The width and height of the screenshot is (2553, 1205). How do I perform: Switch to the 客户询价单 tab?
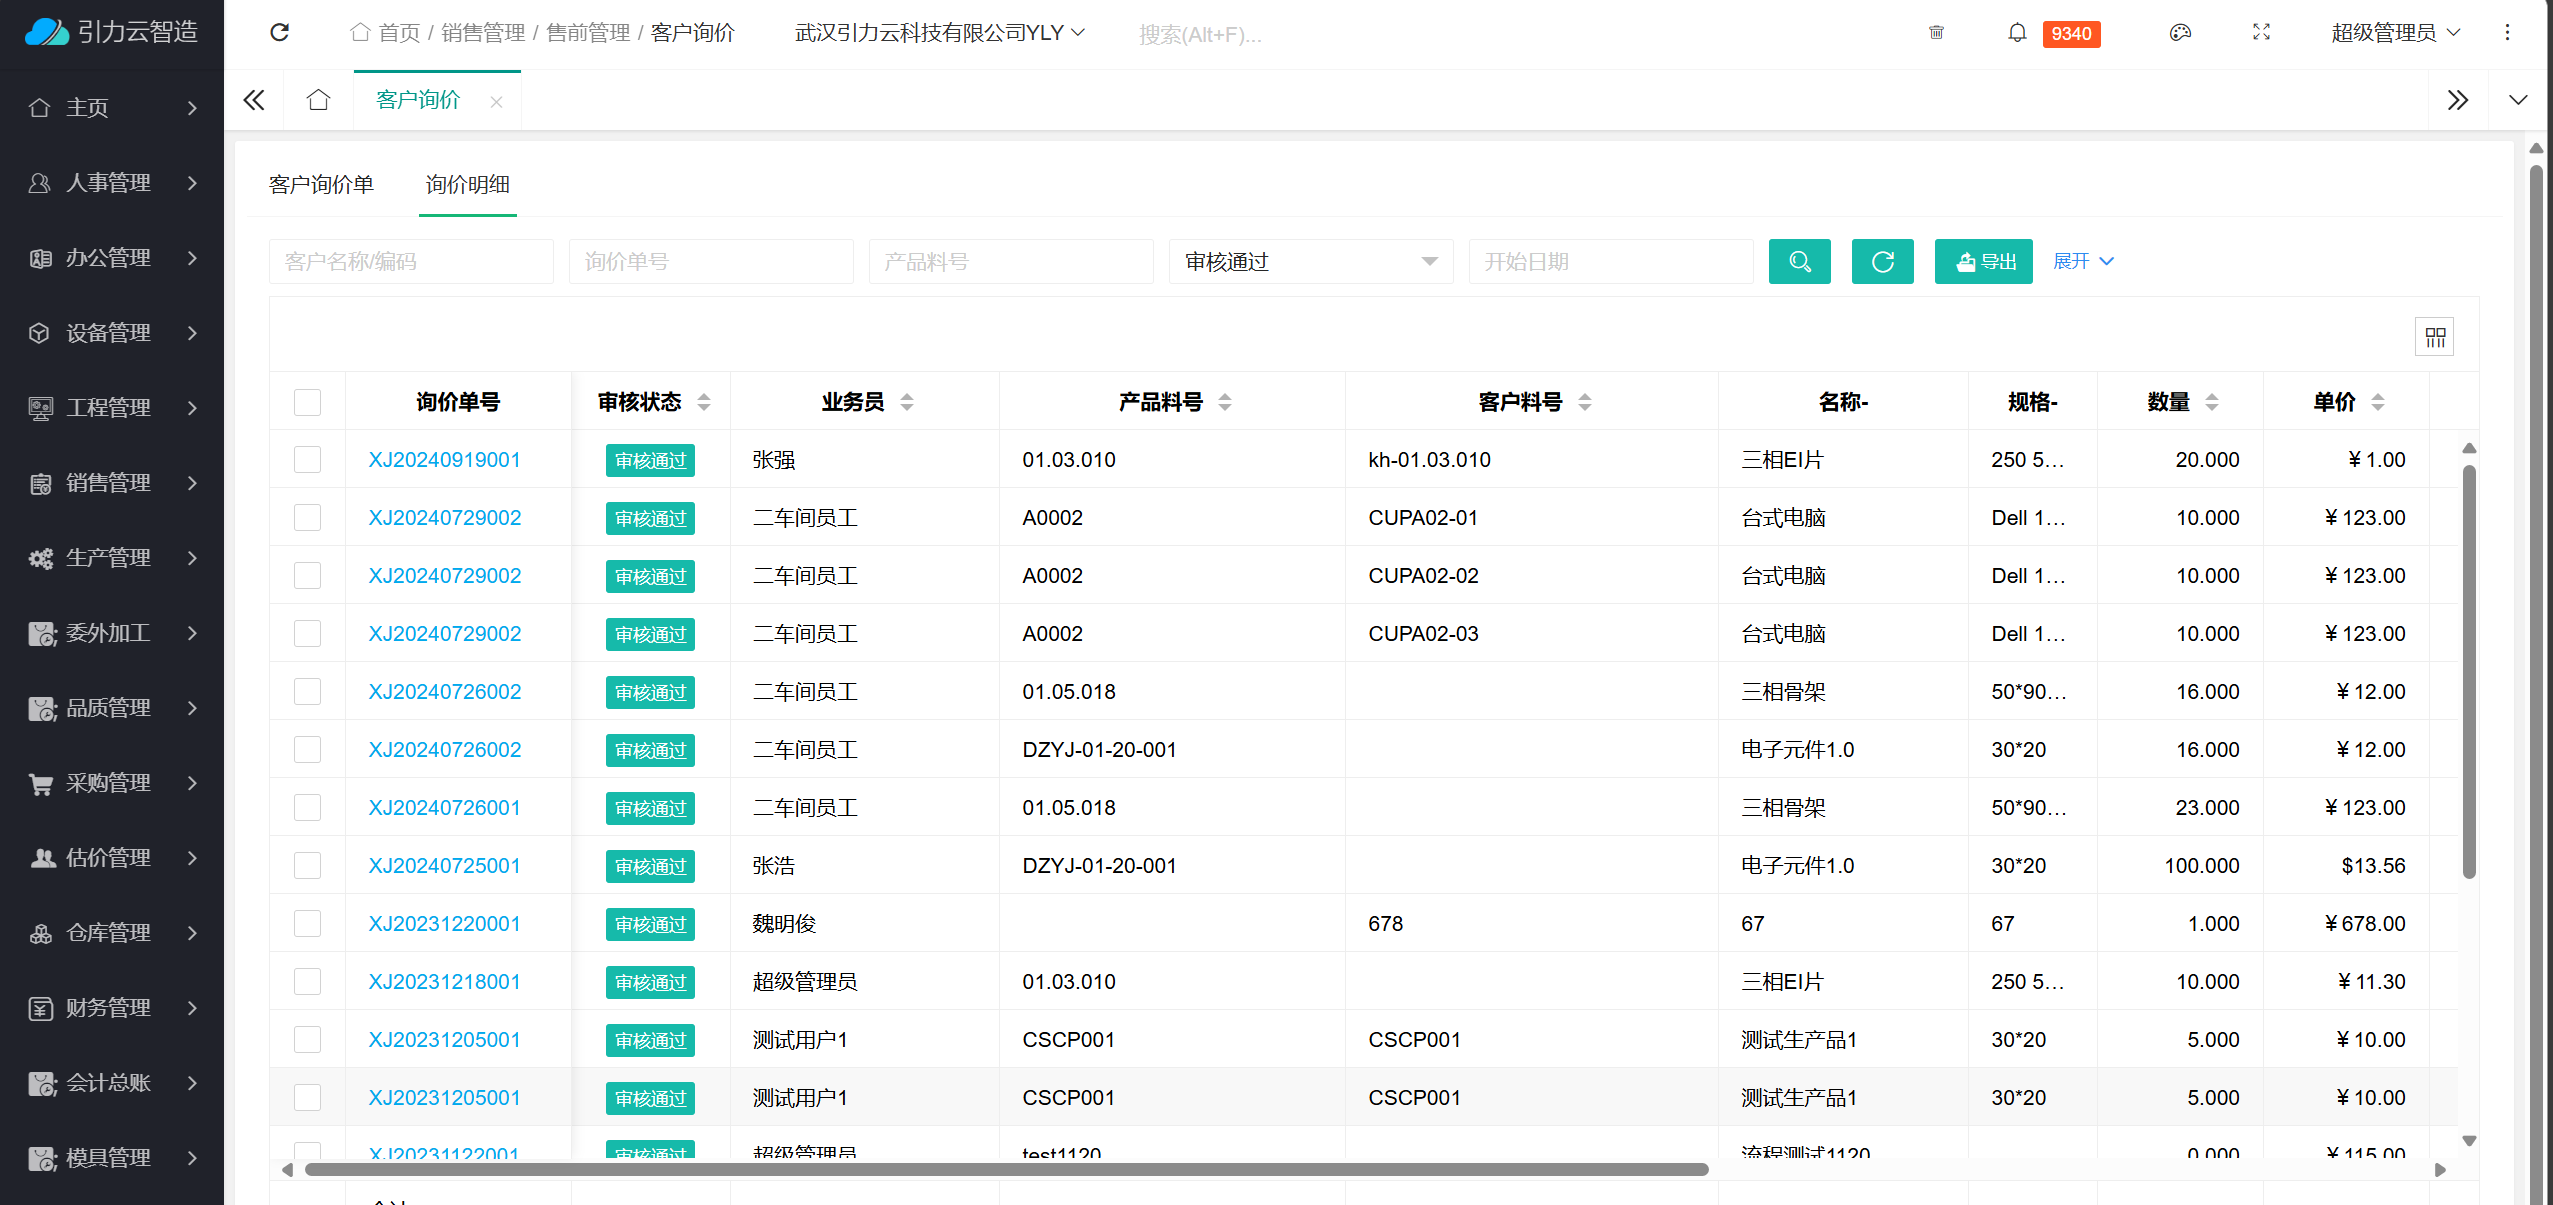pos(321,185)
